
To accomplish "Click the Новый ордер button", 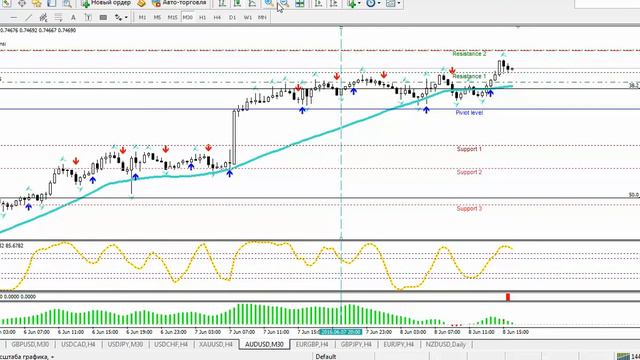I will (106, 3).
